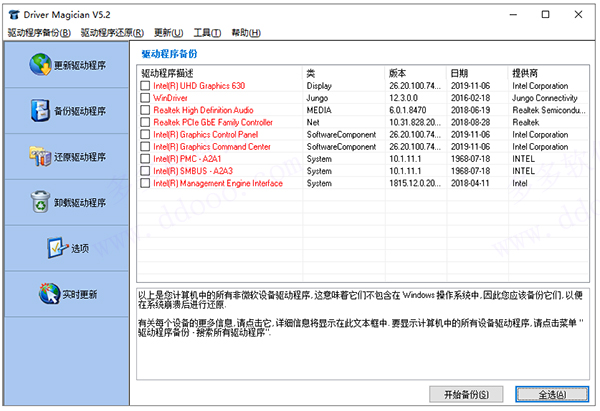Check the Intel(R) UHD Graphics 630 checkbox
The width and height of the screenshot is (600, 411).
click(145, 85)
